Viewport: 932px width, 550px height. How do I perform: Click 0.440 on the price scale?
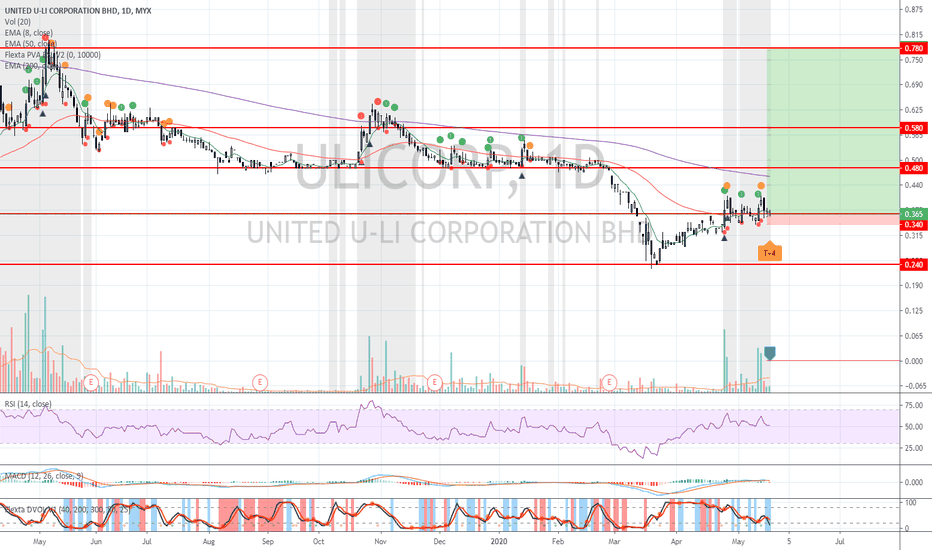(x=914, y=186)
